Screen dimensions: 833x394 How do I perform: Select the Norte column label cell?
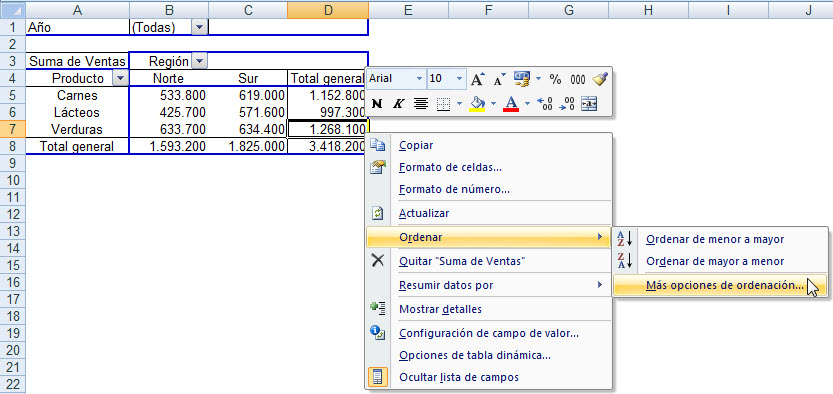tap(168, 79)
